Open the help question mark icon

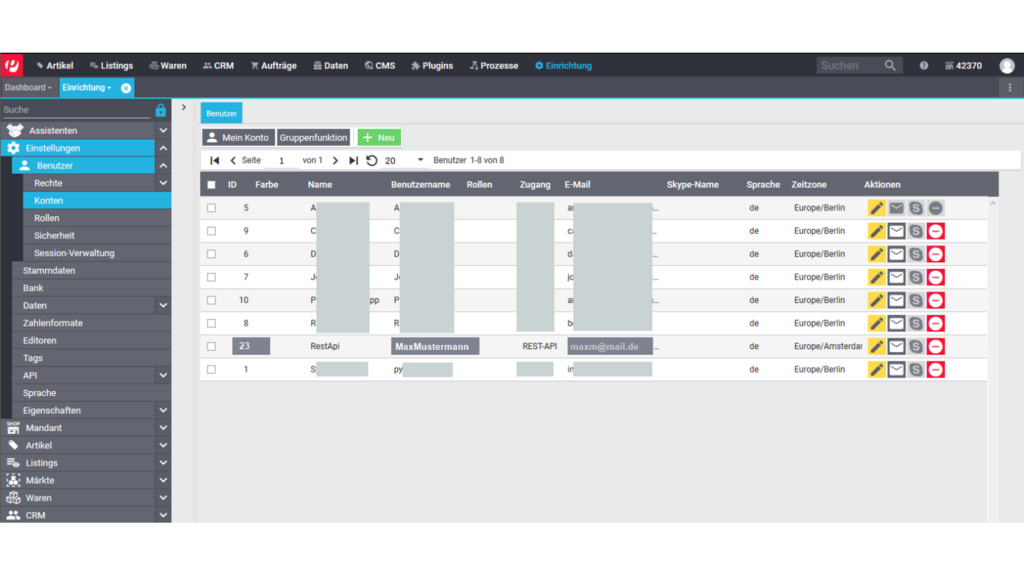pyautogui.click(x=923, y=66)
